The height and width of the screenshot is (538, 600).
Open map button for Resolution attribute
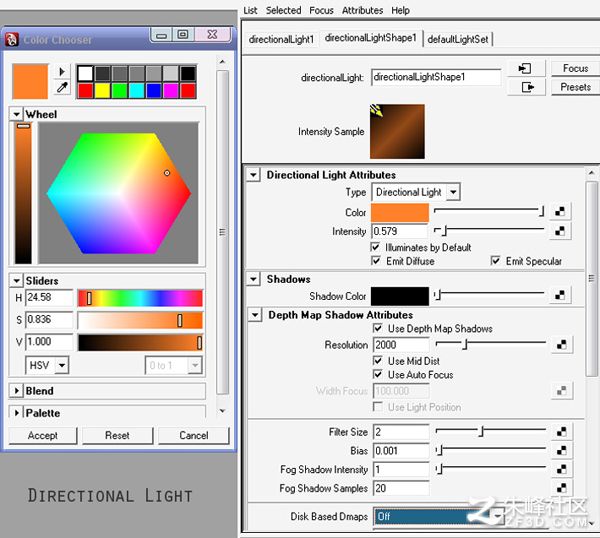561,344
